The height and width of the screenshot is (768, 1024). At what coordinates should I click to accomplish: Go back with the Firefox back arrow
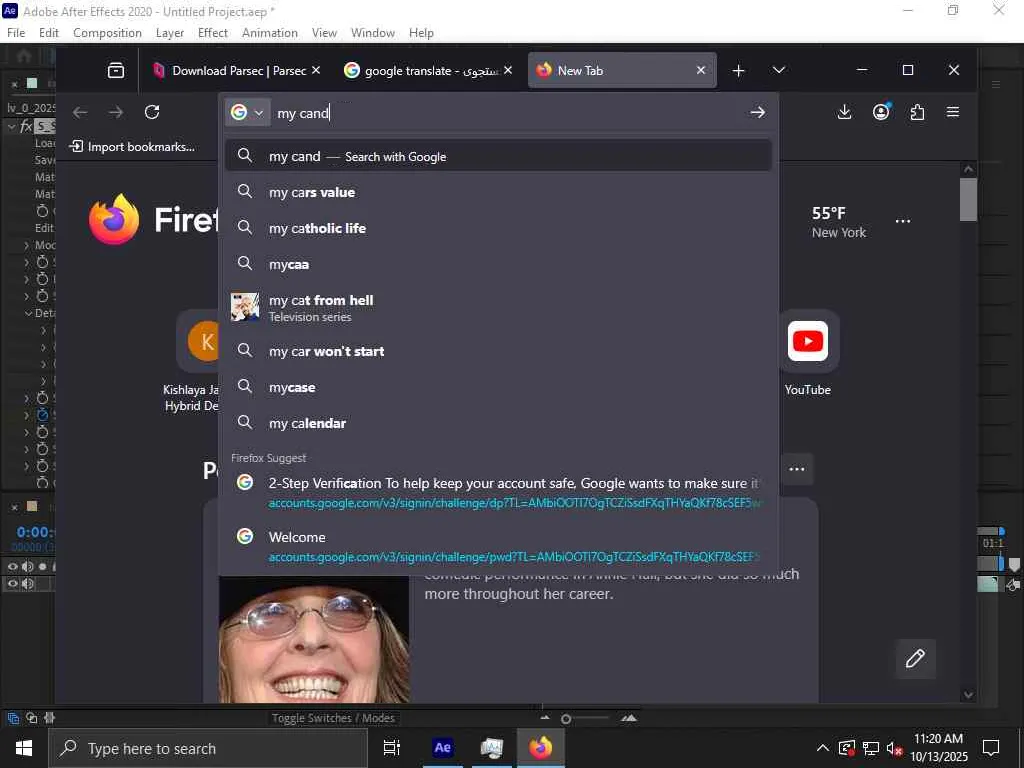pos(80,112)
